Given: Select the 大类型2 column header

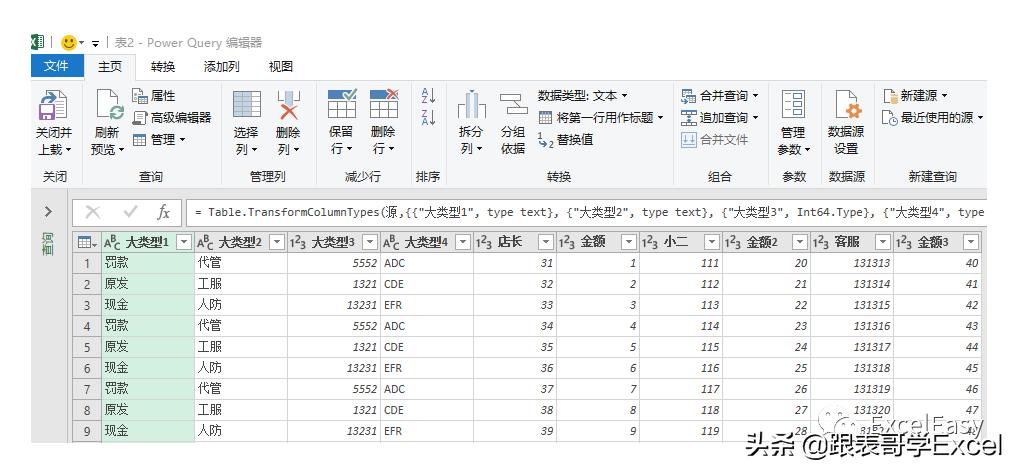Looking at the screenshot, I should pos(240,242).
